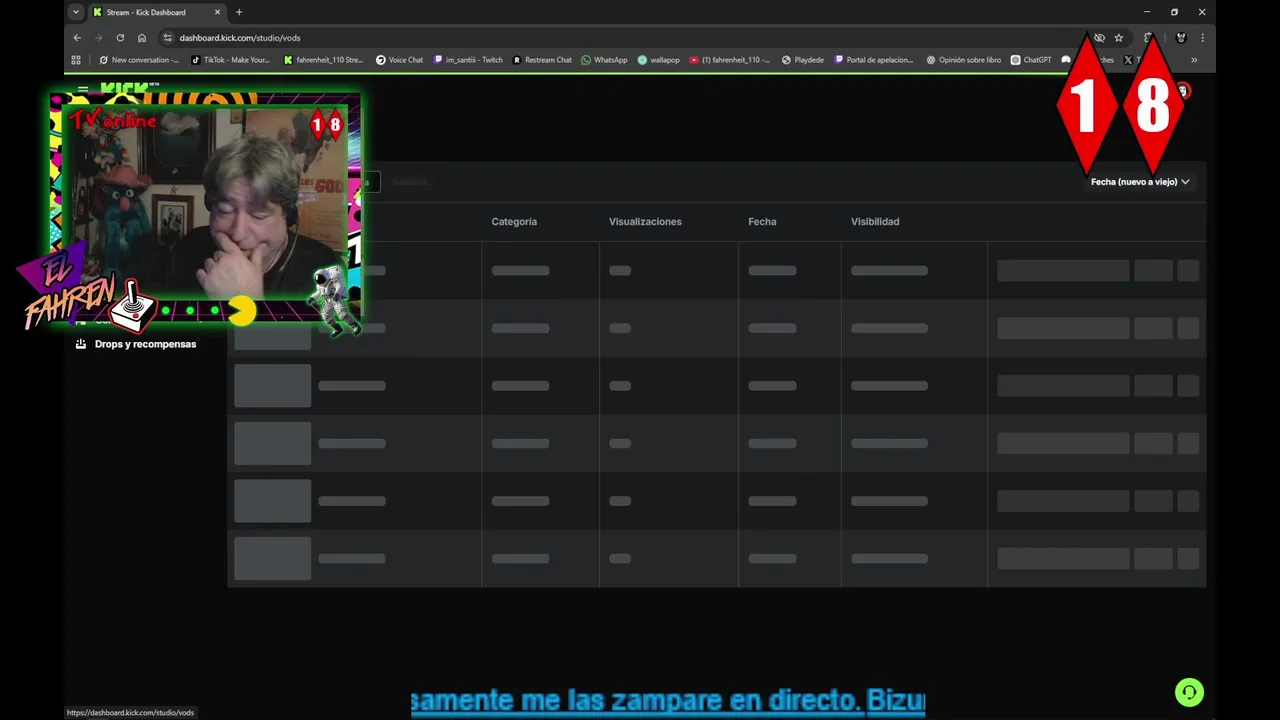The width and height of the screenshot is (1280, 720).
Task: Go back to the previous page
Action: point(77,38)
